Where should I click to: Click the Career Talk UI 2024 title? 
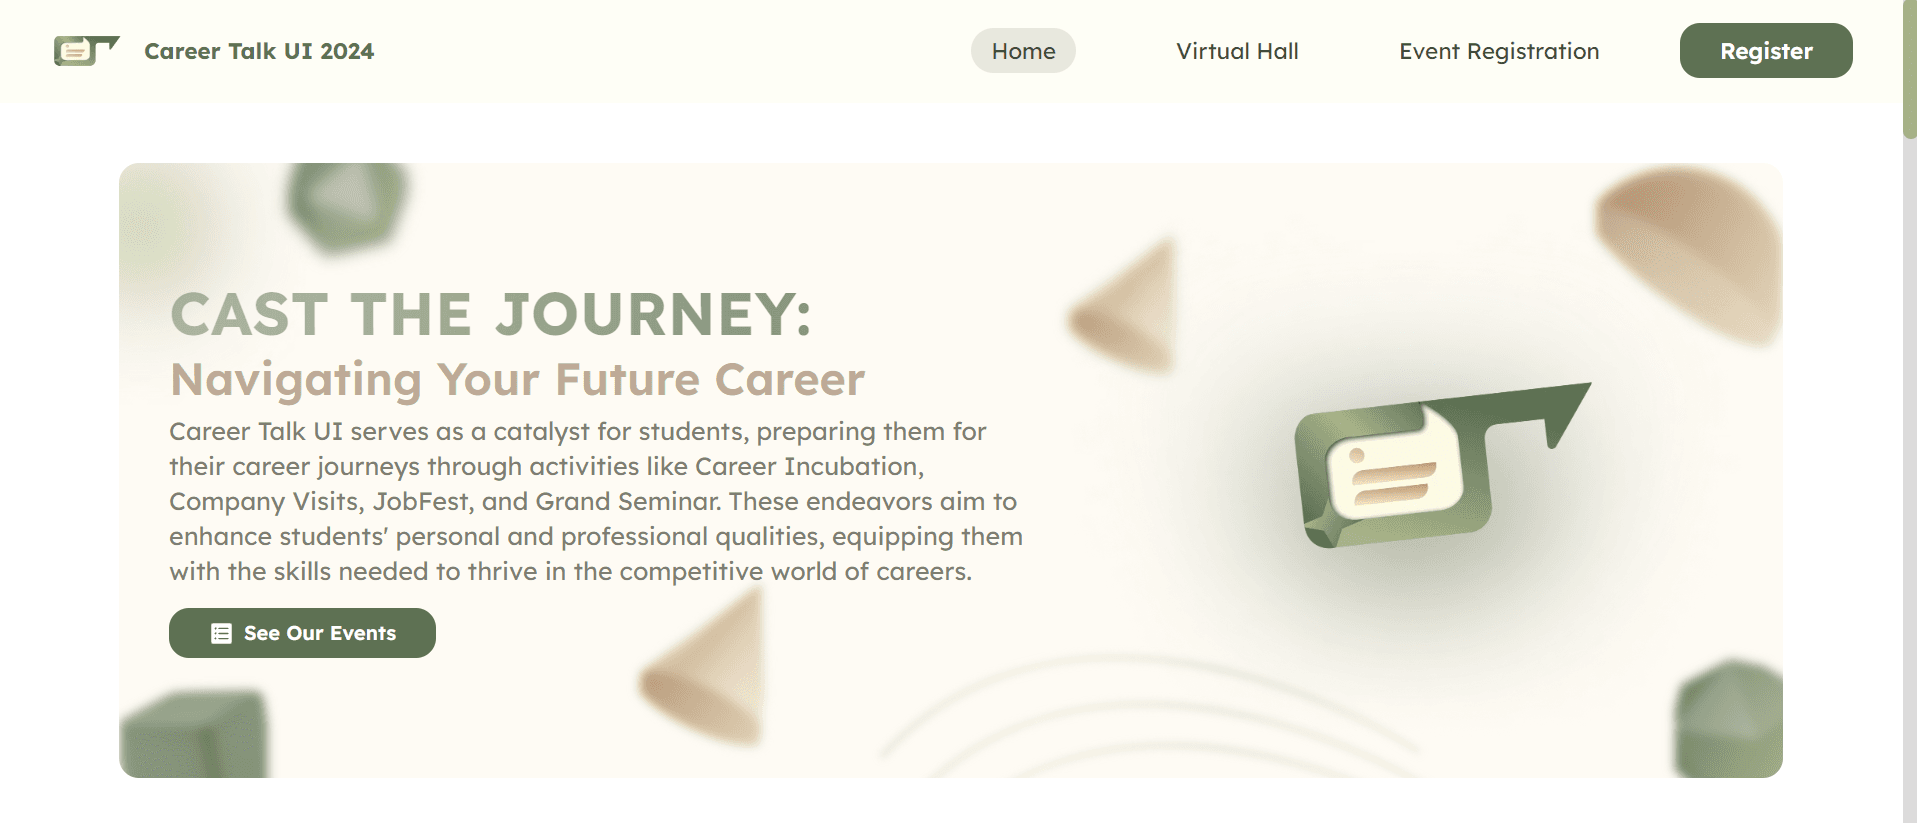pos(259,51)
